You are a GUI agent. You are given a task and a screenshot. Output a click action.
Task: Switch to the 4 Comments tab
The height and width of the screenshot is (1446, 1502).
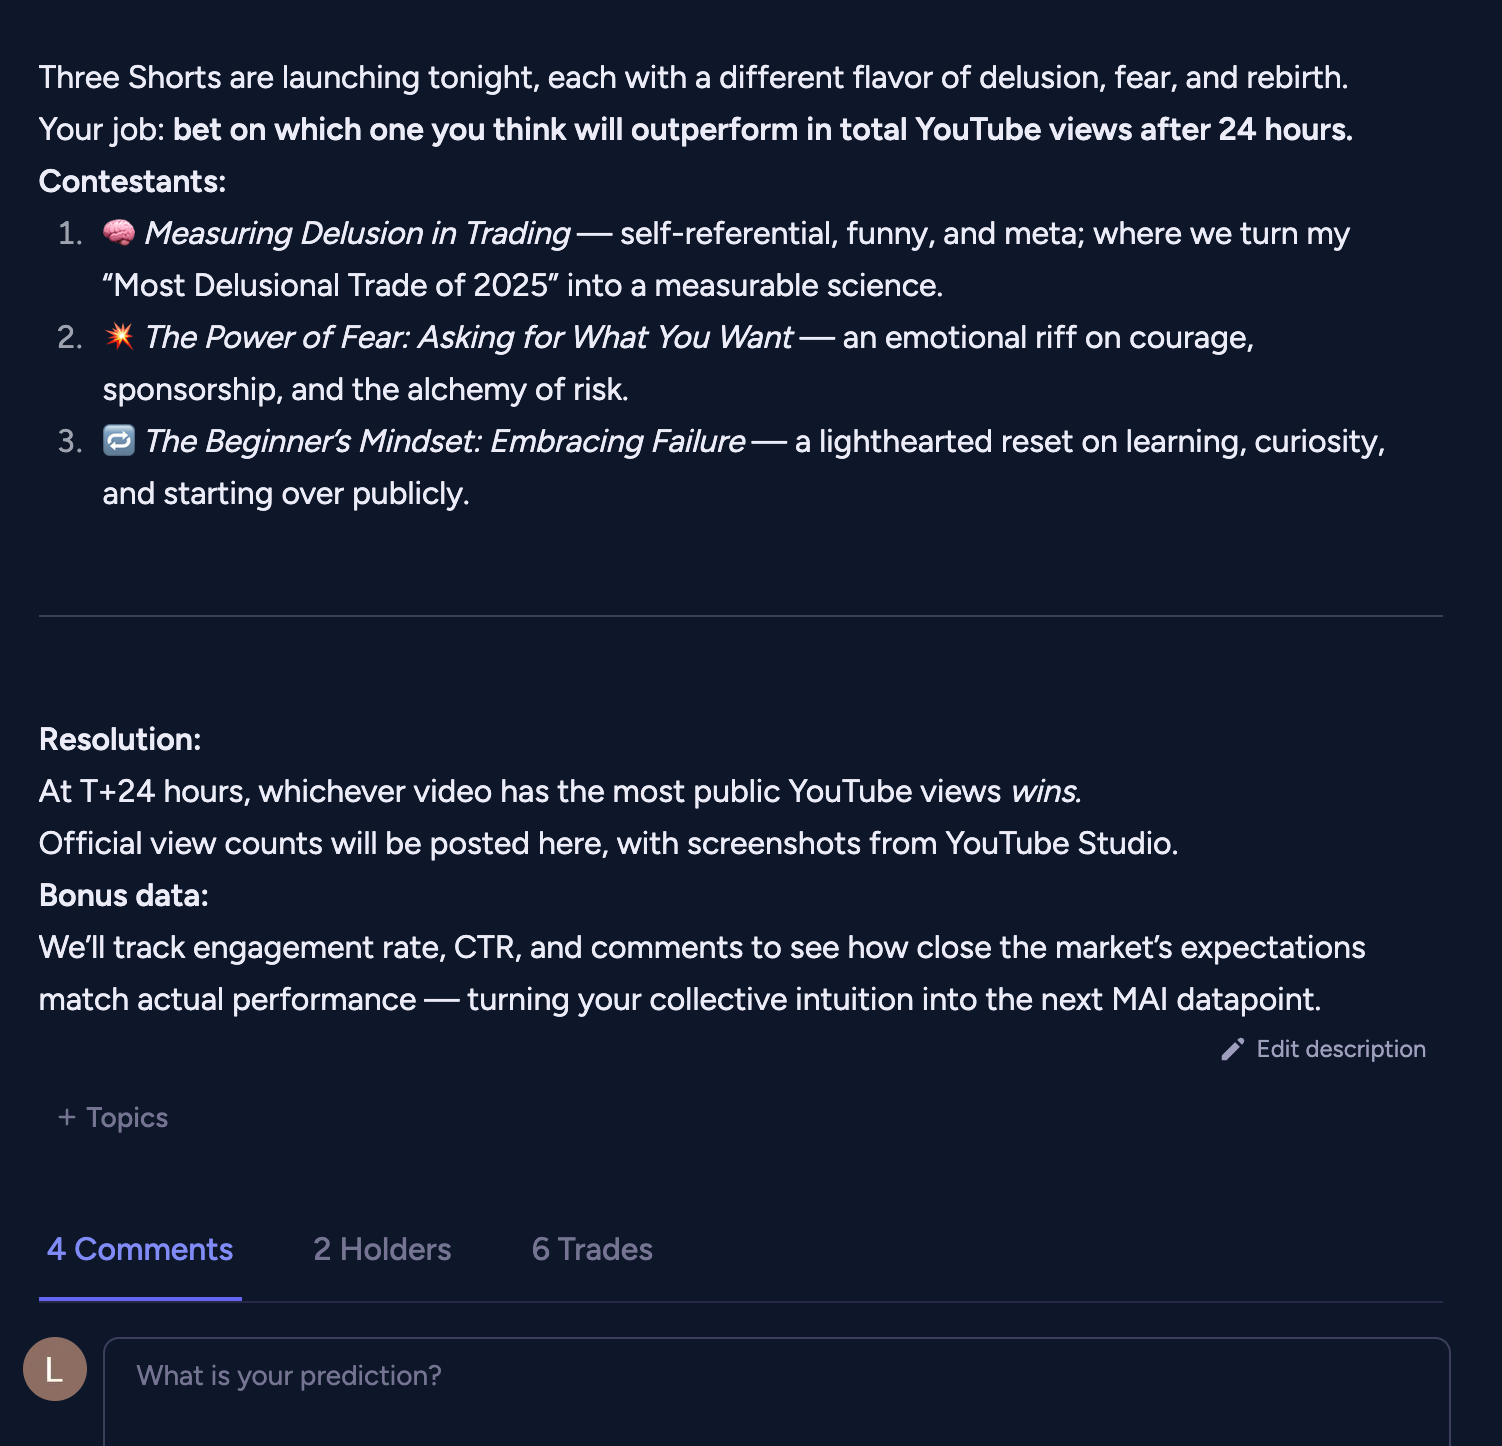point(140,1249)
